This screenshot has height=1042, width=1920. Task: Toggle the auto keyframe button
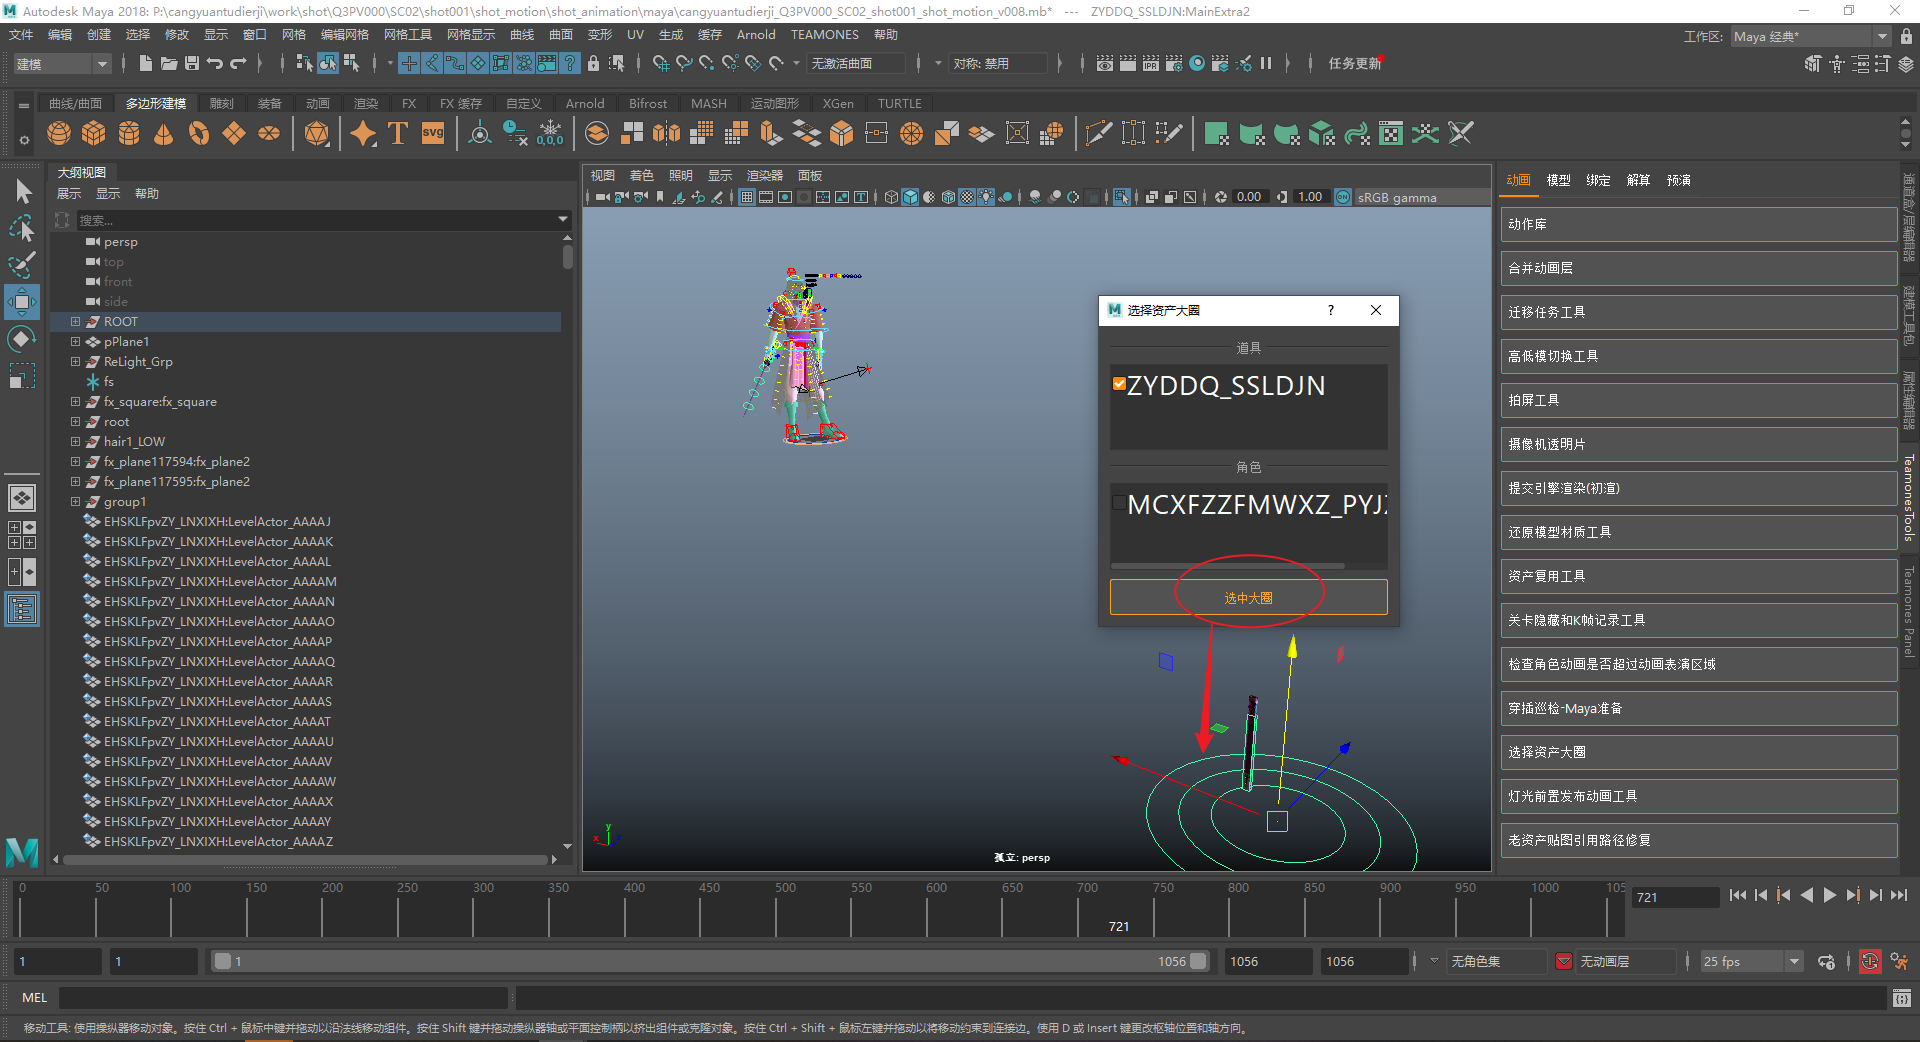pos(1869,962)
